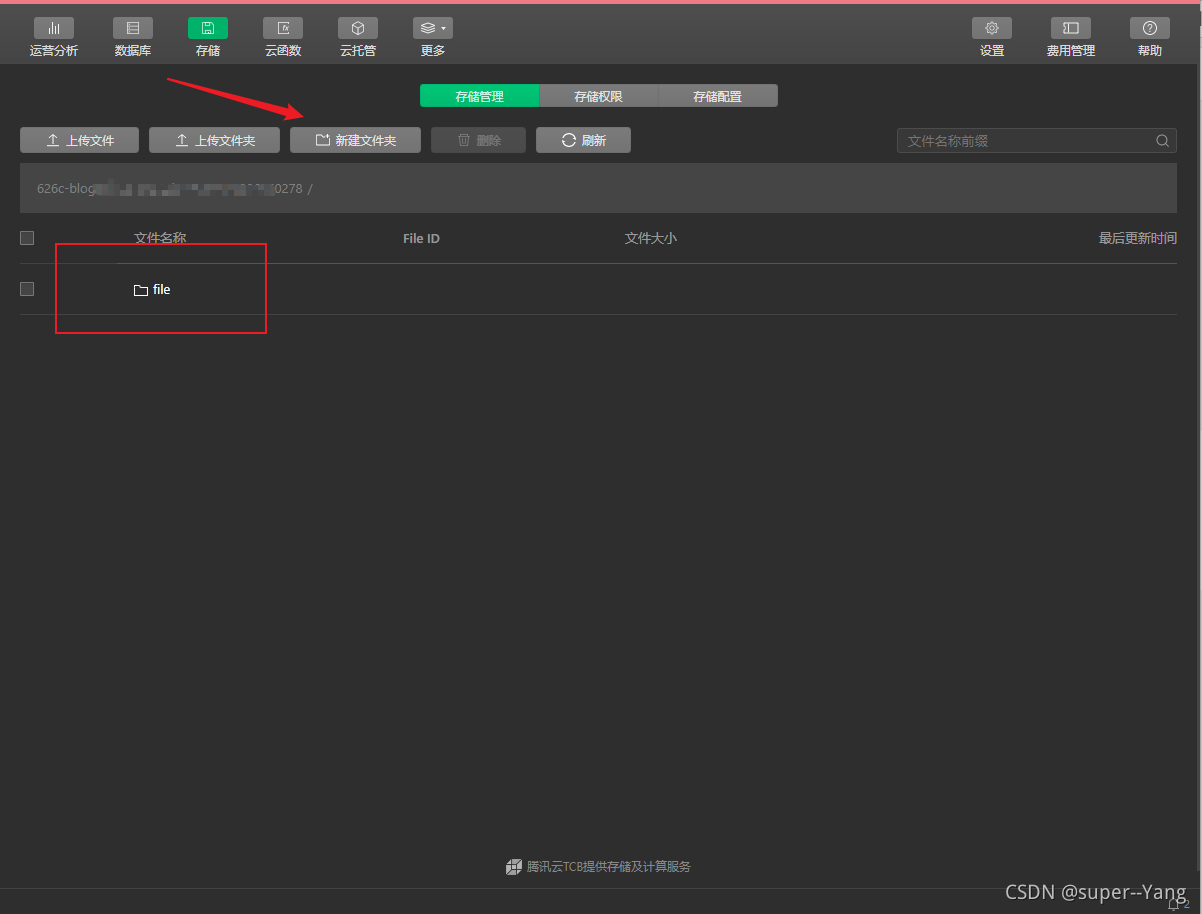Click the folder icon beside file
The width and height of the screenshot is (1202, 914).
point(141,290)
